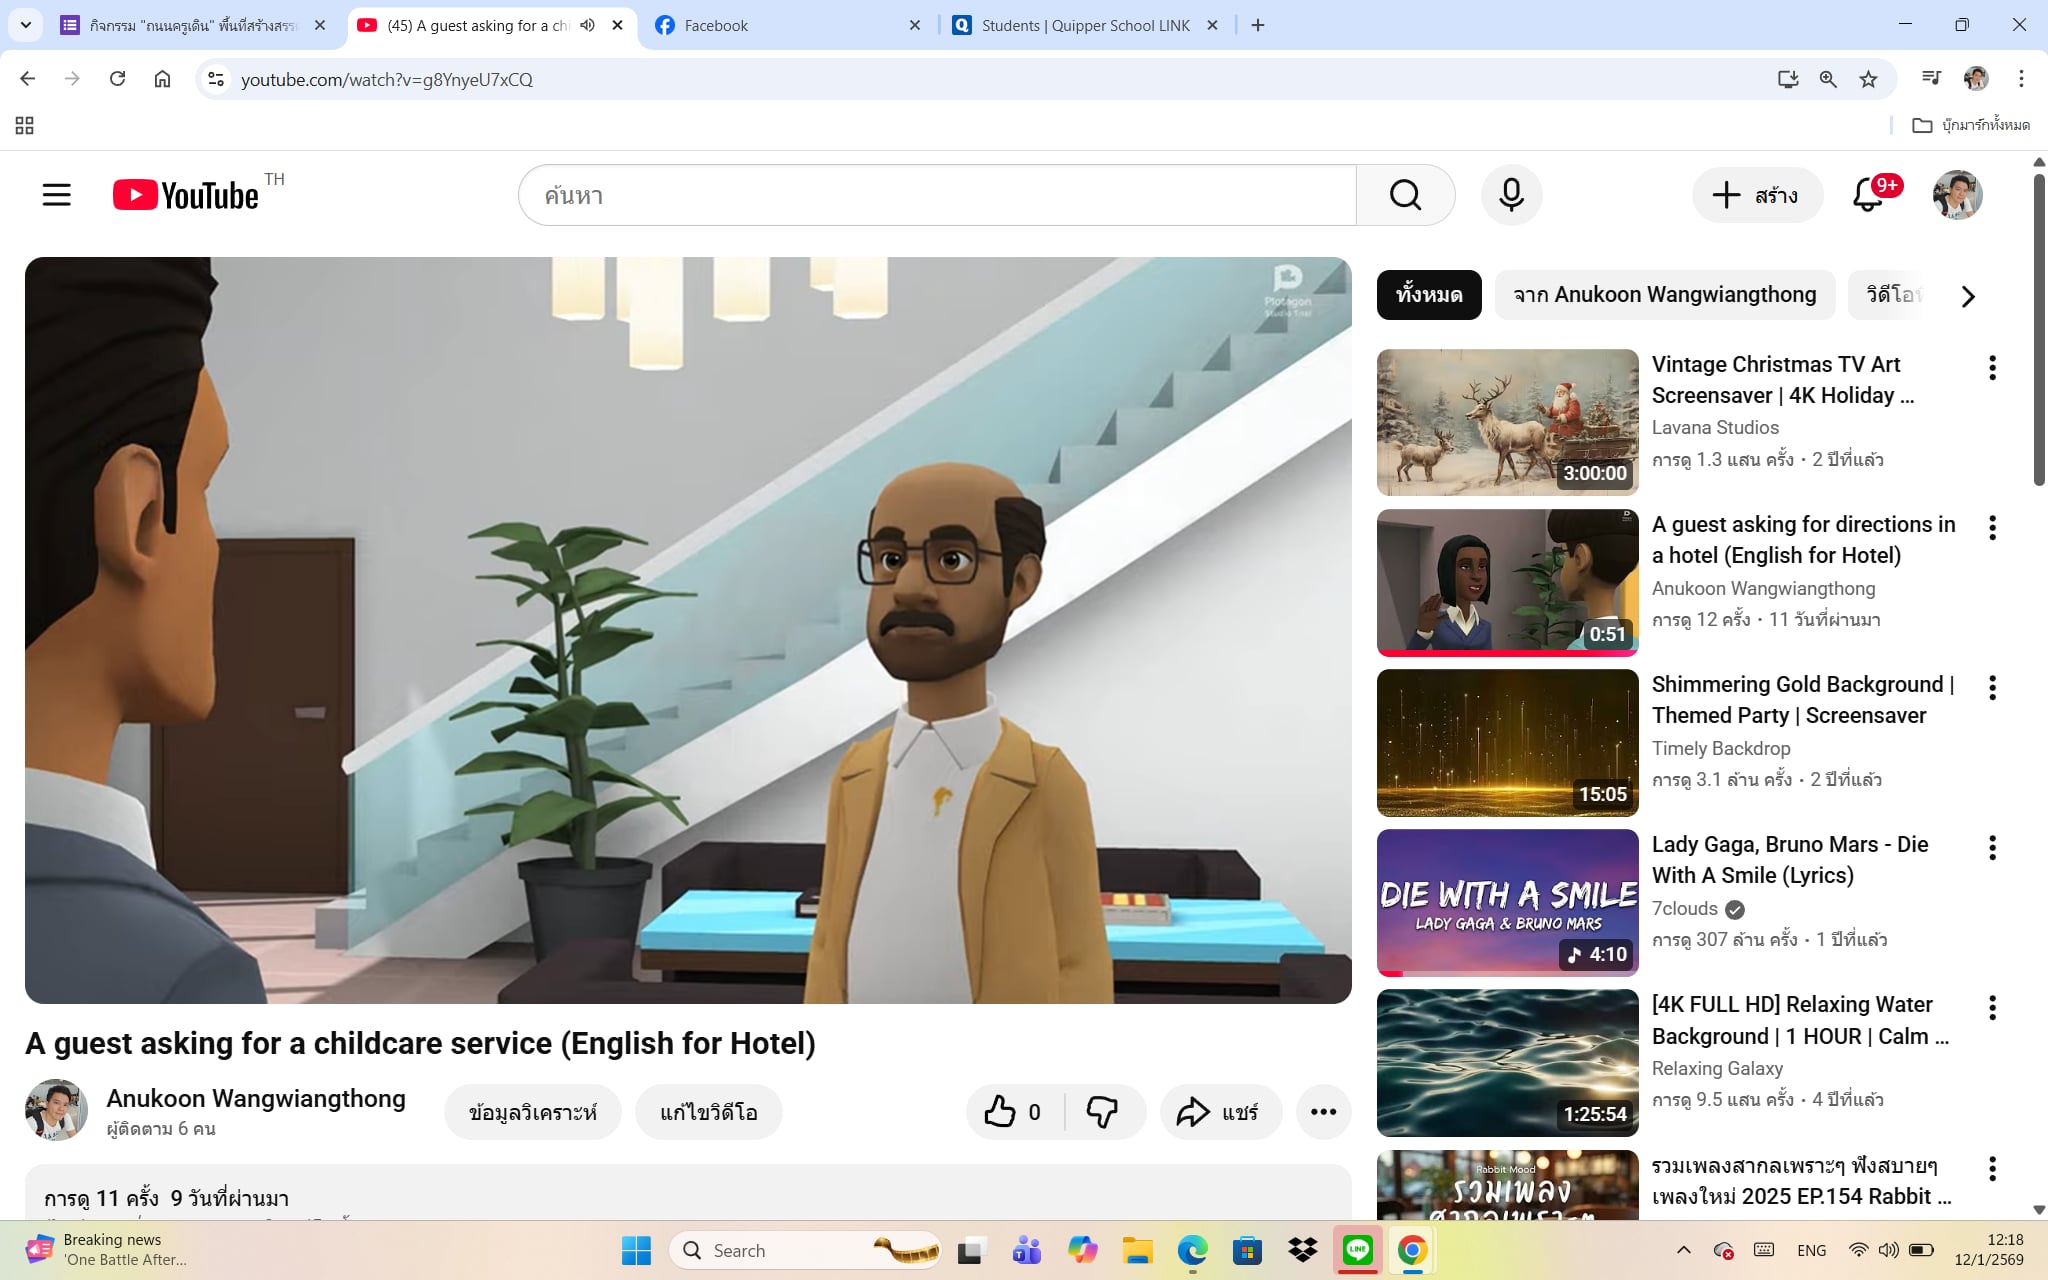Like the video with thumbs up
Screen dimensions: 2048x1280
click(x=1001, y=1112)
